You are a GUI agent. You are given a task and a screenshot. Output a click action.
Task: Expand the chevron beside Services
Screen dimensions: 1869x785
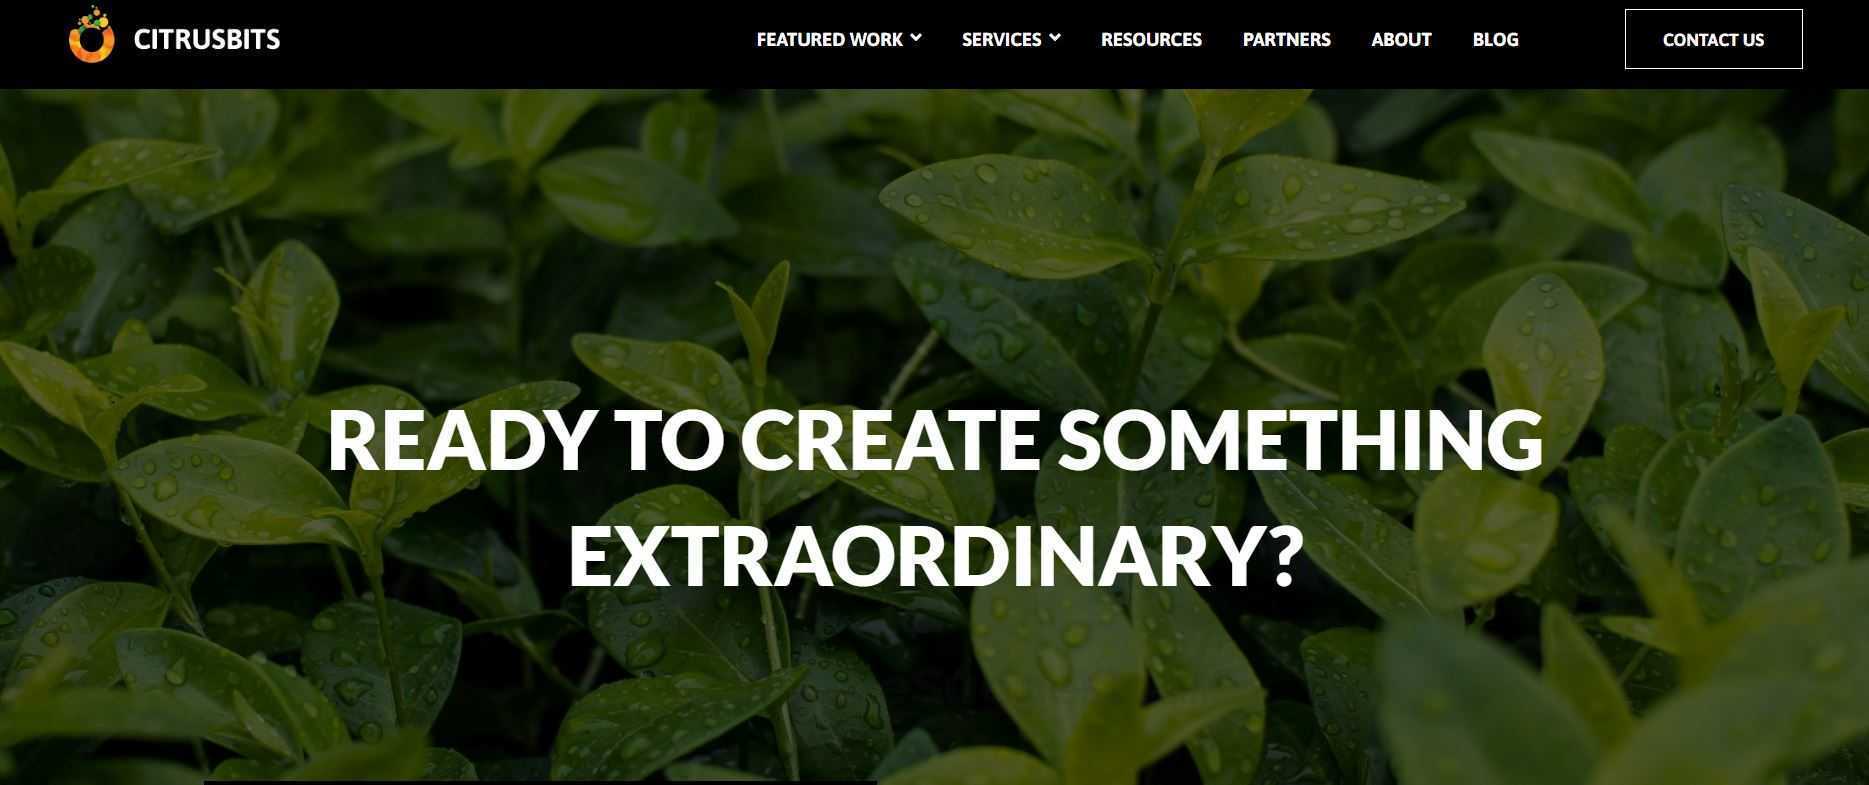[1055, 38]
